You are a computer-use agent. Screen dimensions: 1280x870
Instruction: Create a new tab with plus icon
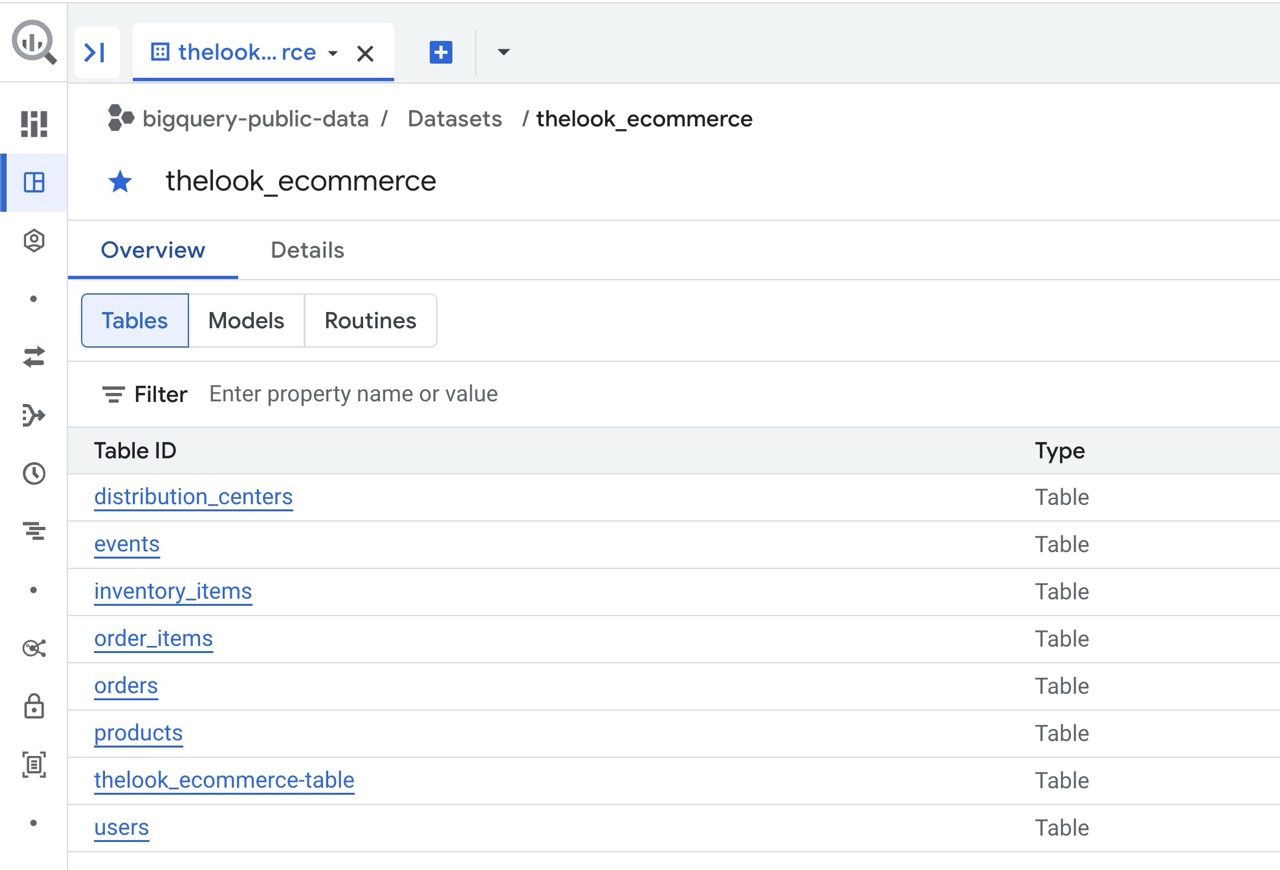tap(441, 53)
